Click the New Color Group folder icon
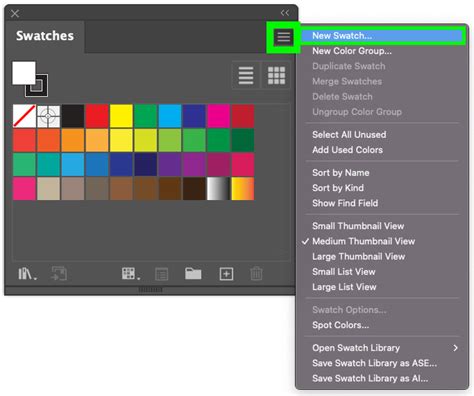 (x=193, y=274)
